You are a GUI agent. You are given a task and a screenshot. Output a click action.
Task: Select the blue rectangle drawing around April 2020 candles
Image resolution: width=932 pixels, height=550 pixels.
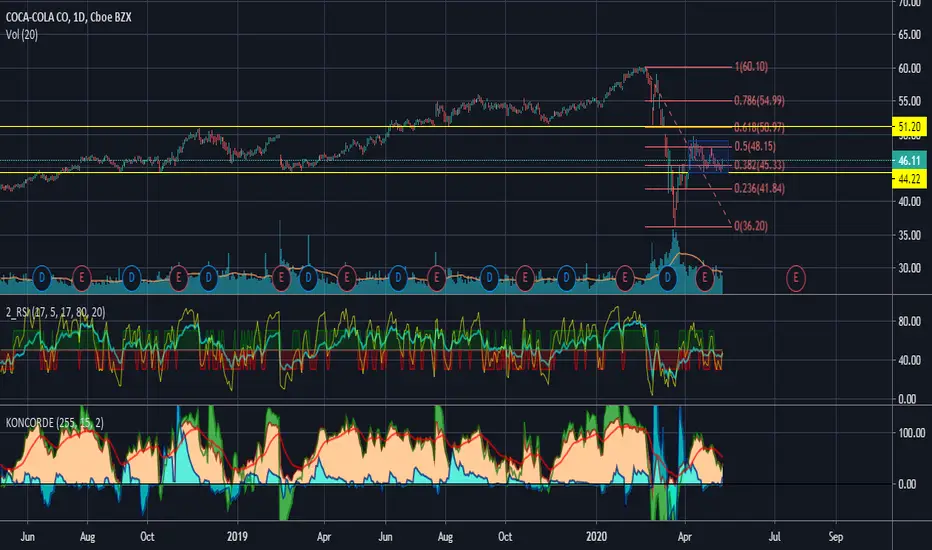tap(709, 156)
